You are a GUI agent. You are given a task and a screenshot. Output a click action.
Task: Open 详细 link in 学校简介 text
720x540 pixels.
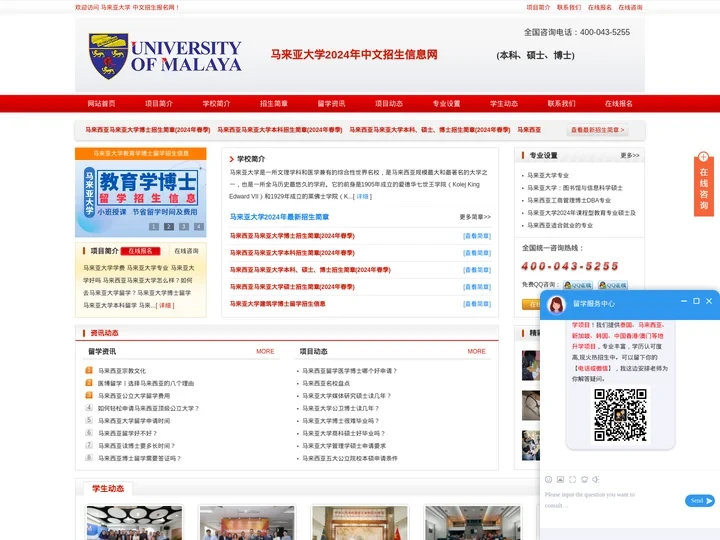point(362,197)
